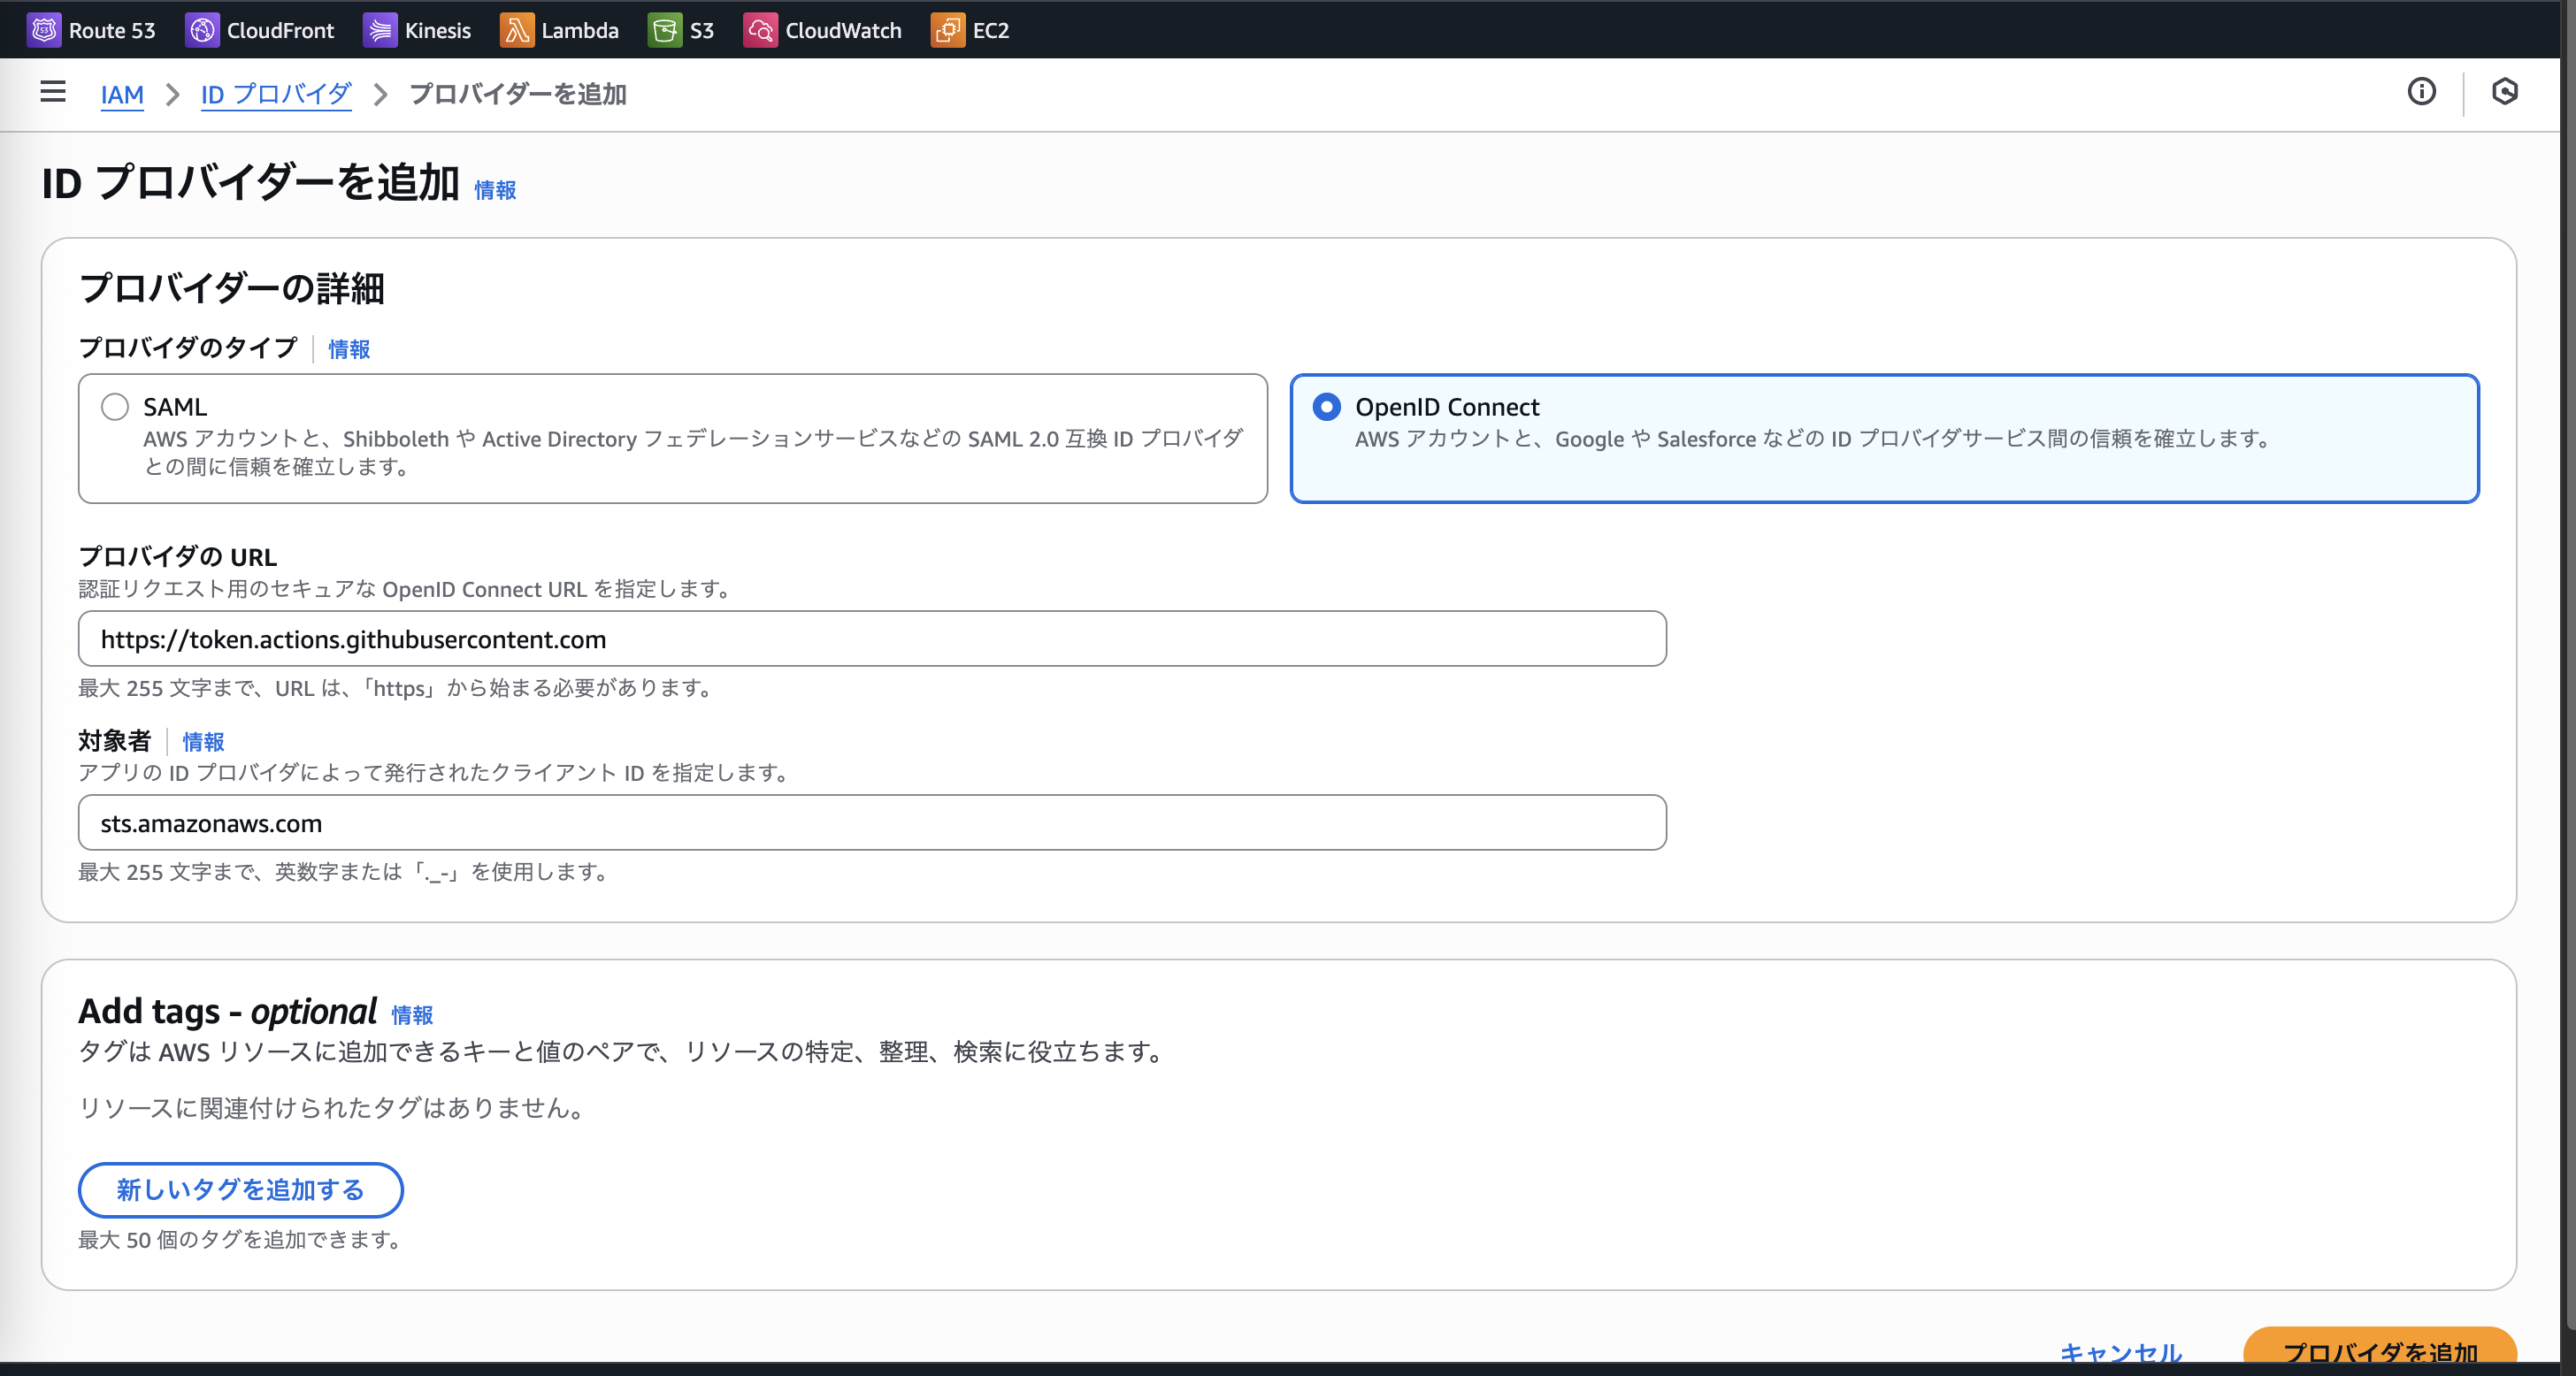Click 情報 link next to 対象者
2576x1376 pixels.
pos(203,742)
